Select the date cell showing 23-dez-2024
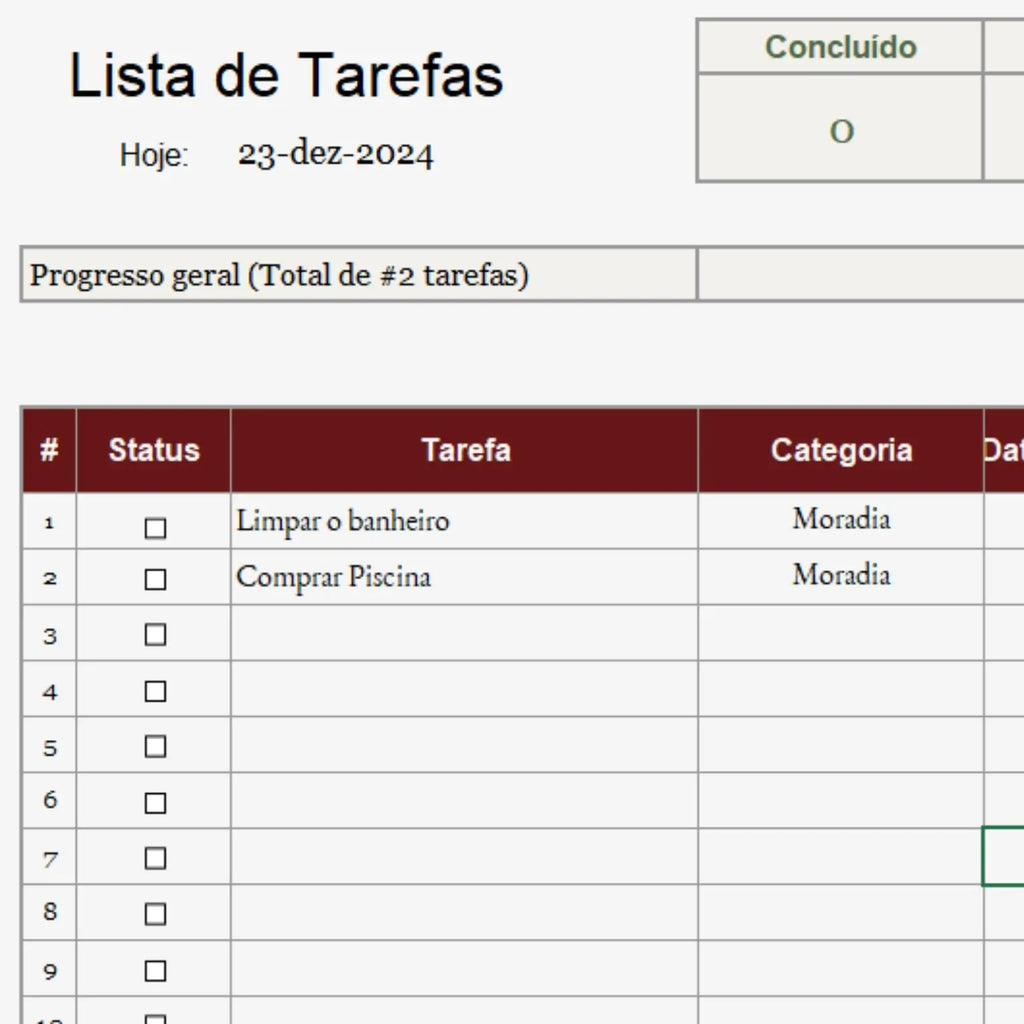 tap(336, 154)
